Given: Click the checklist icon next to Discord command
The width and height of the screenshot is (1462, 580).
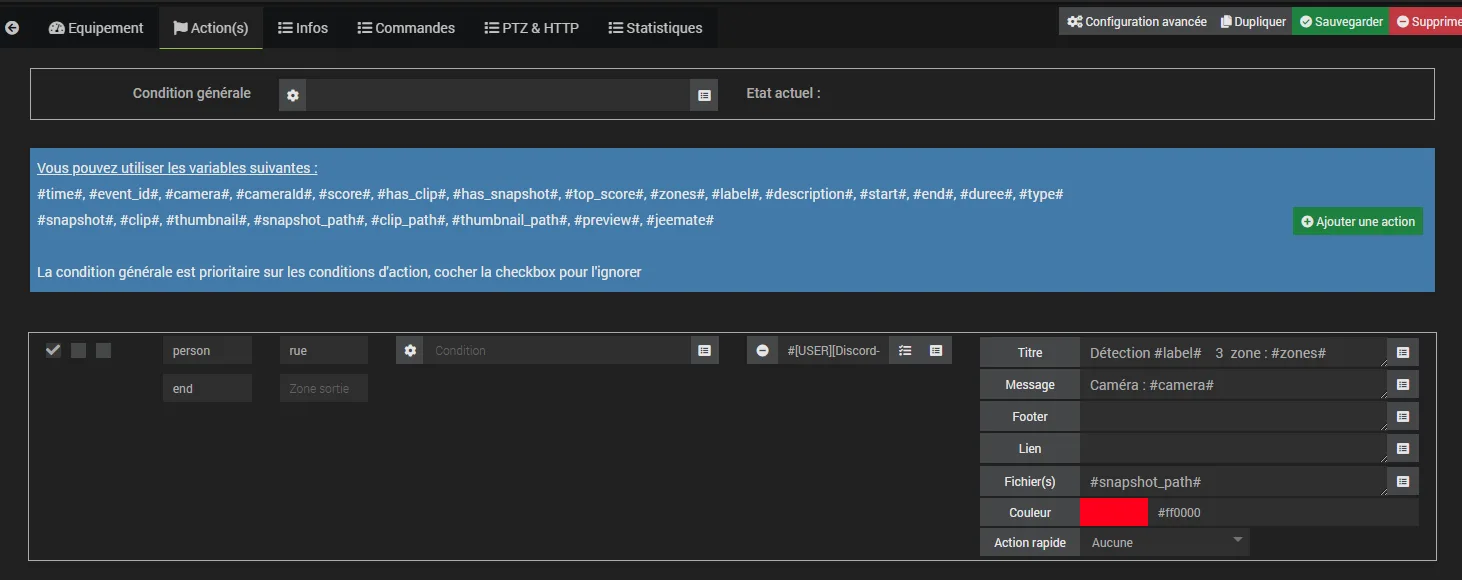Looking at the screenshot, I should (905, 350).
